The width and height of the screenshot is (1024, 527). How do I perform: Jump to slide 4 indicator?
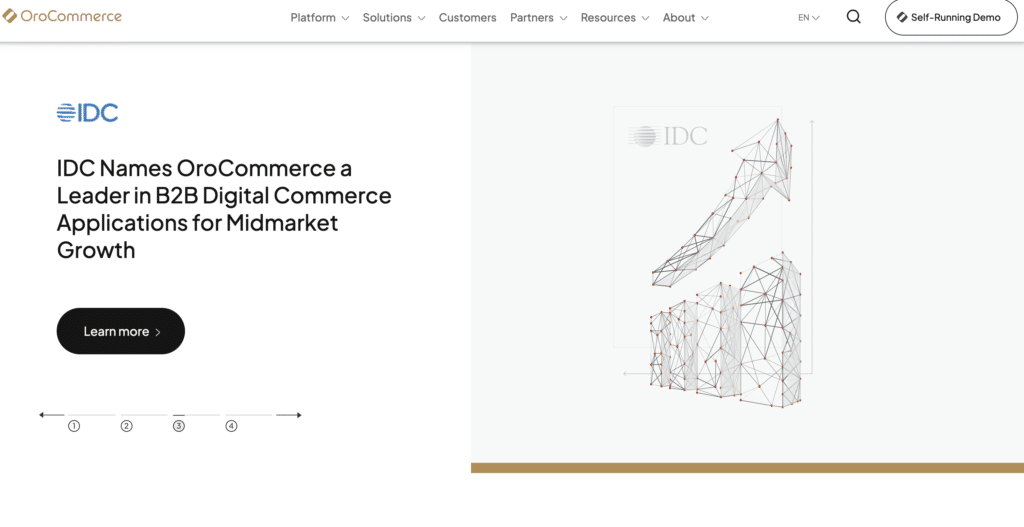[x=231, y=426]
